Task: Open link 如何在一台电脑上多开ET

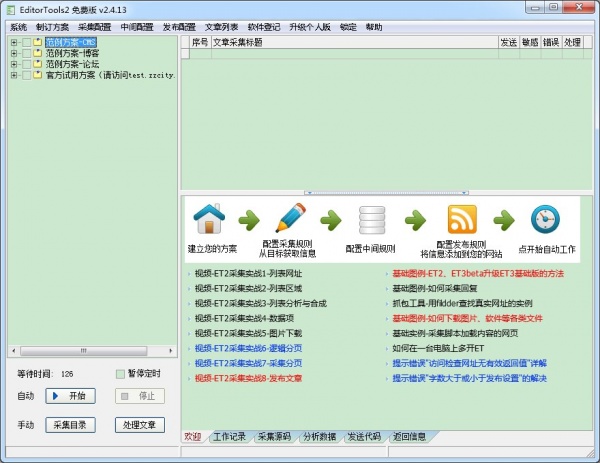Action: click(438, 348)
